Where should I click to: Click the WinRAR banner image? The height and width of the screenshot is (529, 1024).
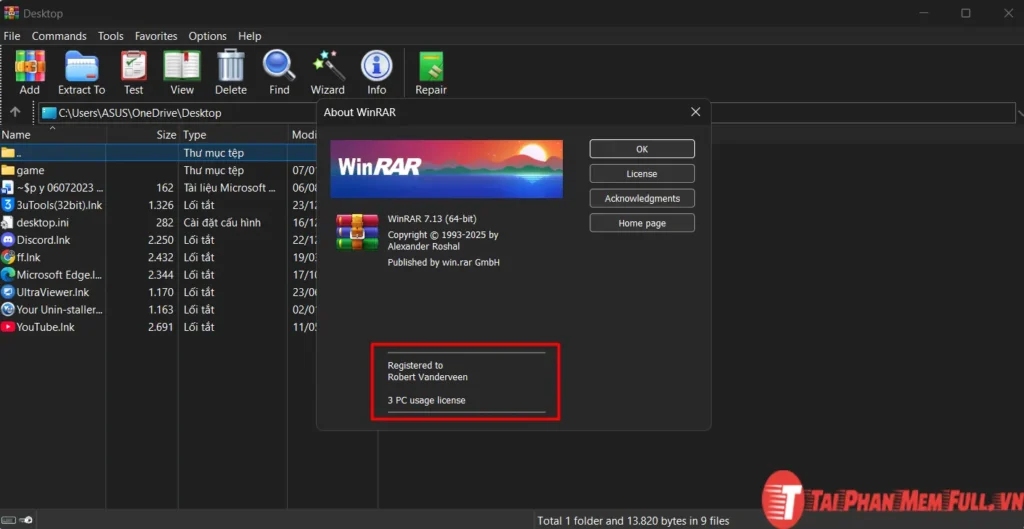coord(446,168)
